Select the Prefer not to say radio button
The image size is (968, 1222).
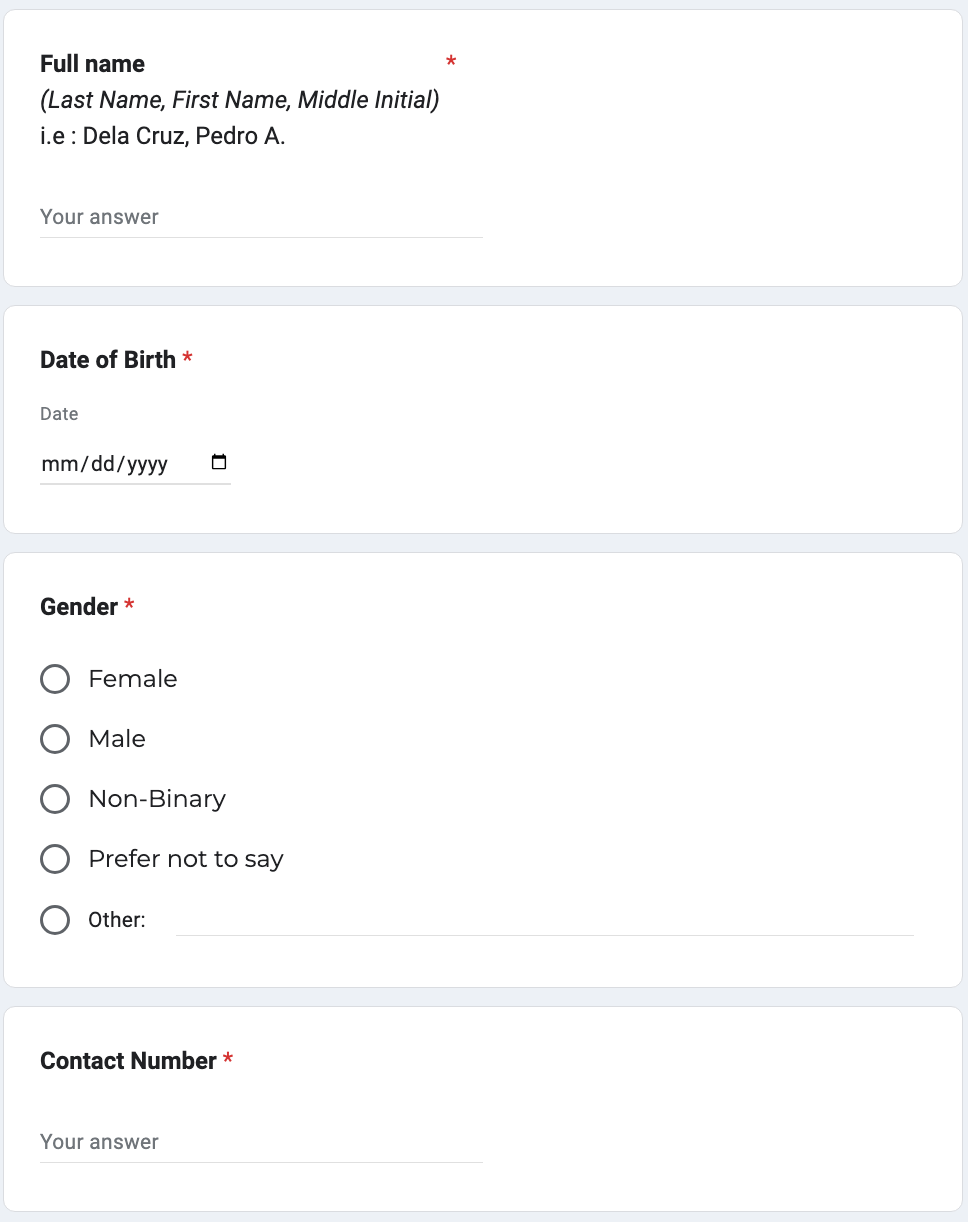click(55, 859)
